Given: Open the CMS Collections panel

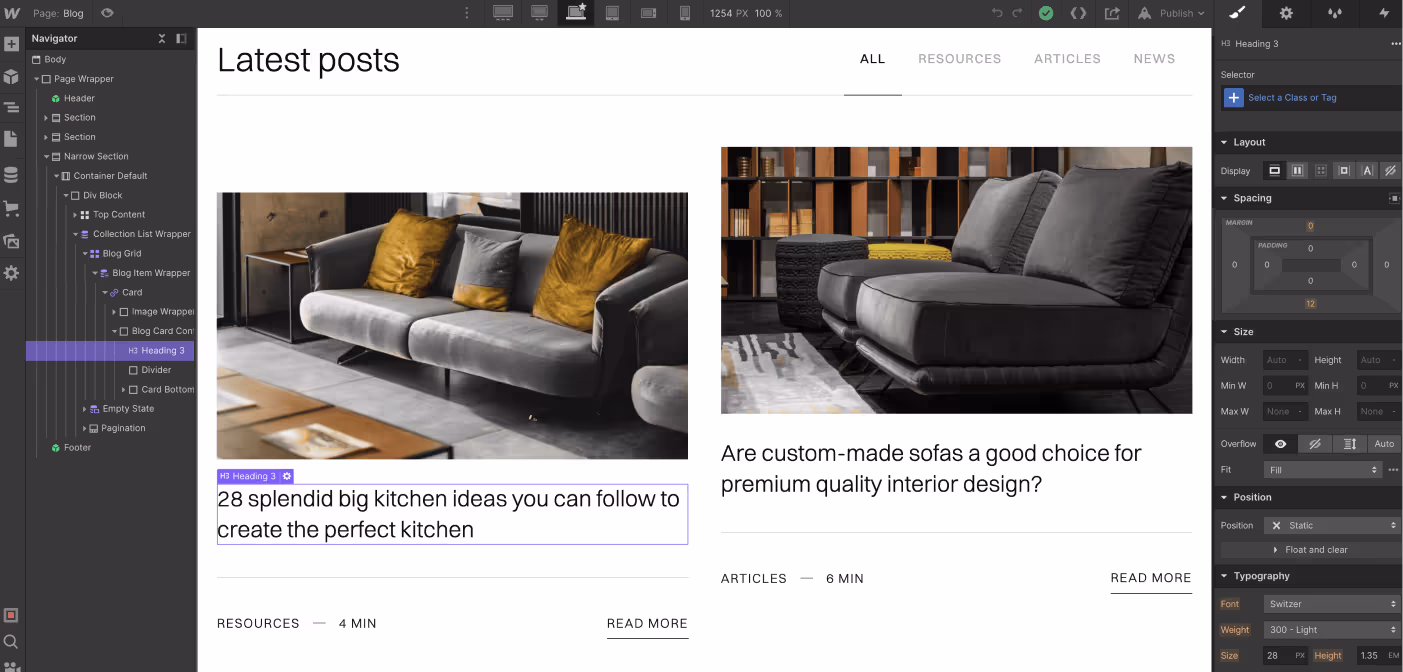Looking at the screenshot, I should [12, 174].
